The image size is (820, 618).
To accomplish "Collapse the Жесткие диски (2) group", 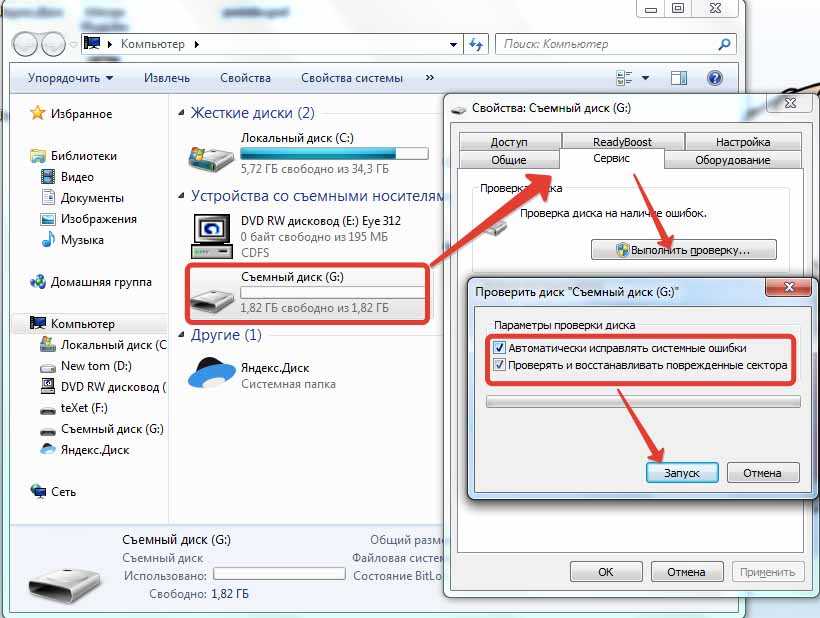I will coord(181,112).
